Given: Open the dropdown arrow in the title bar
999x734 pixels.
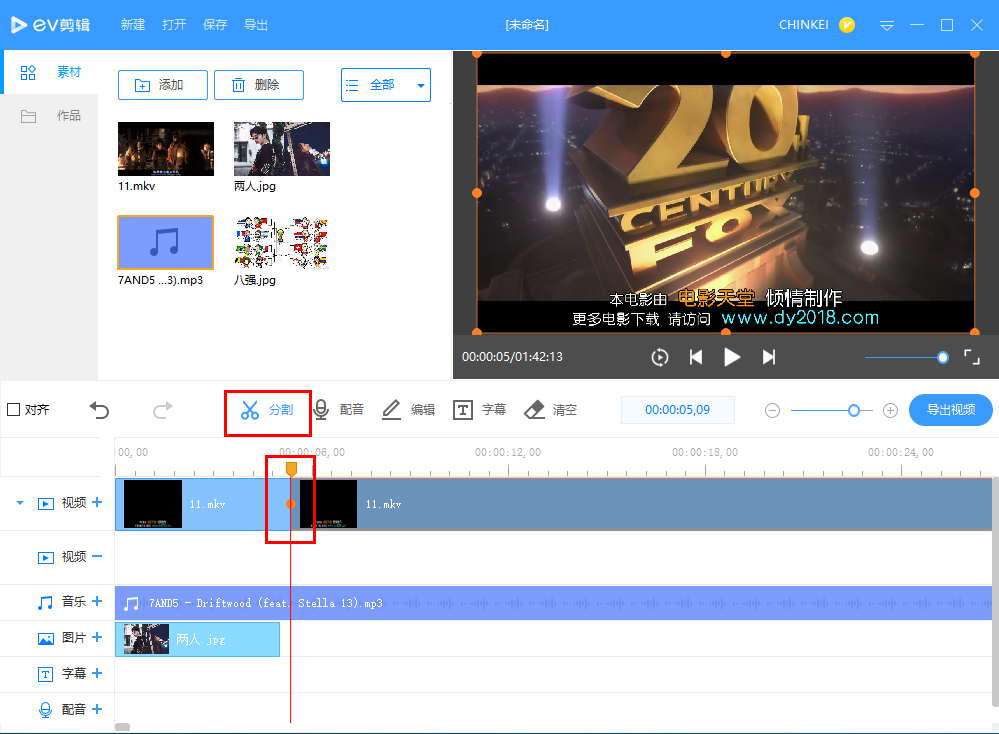Looking at the screenshot, I should [886, 25].
